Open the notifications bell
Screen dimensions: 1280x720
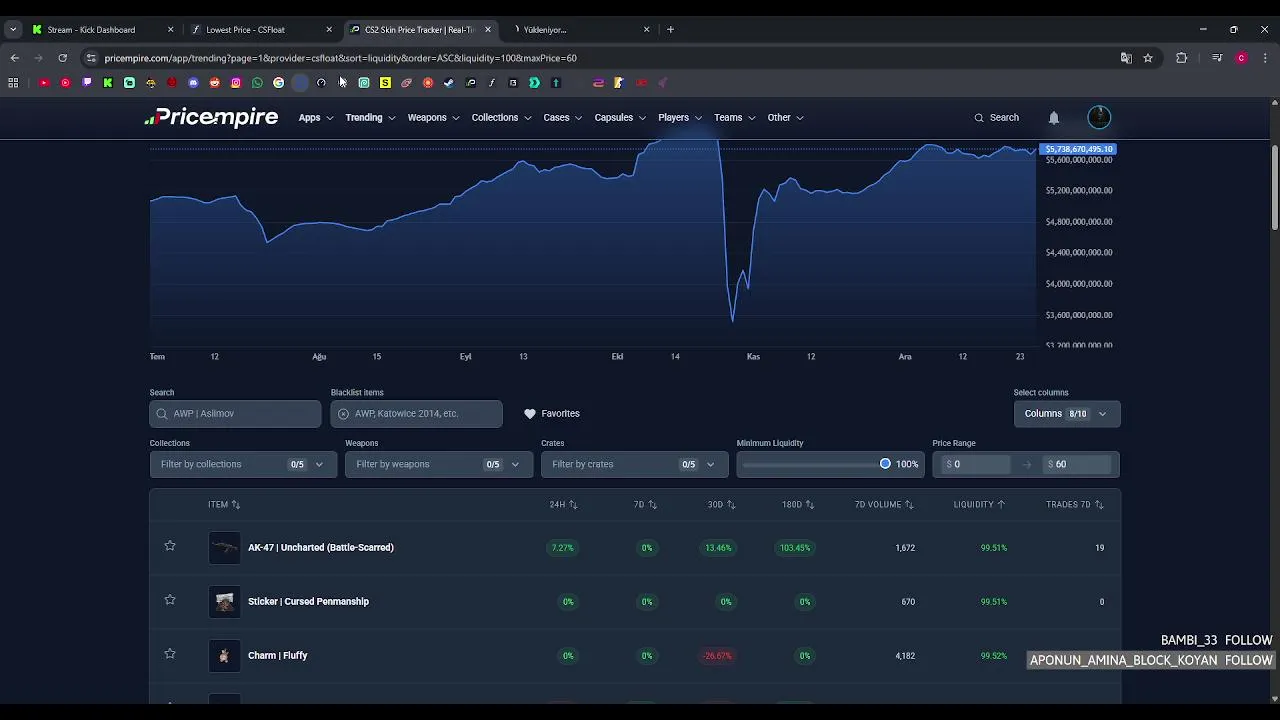(x=1054, y=117)
